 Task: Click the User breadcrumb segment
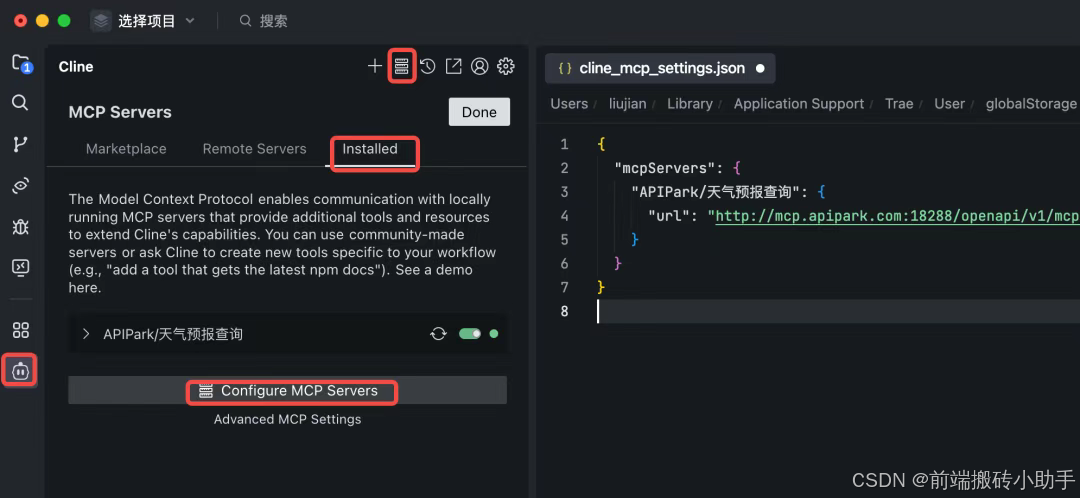click(x=949, y=104)
